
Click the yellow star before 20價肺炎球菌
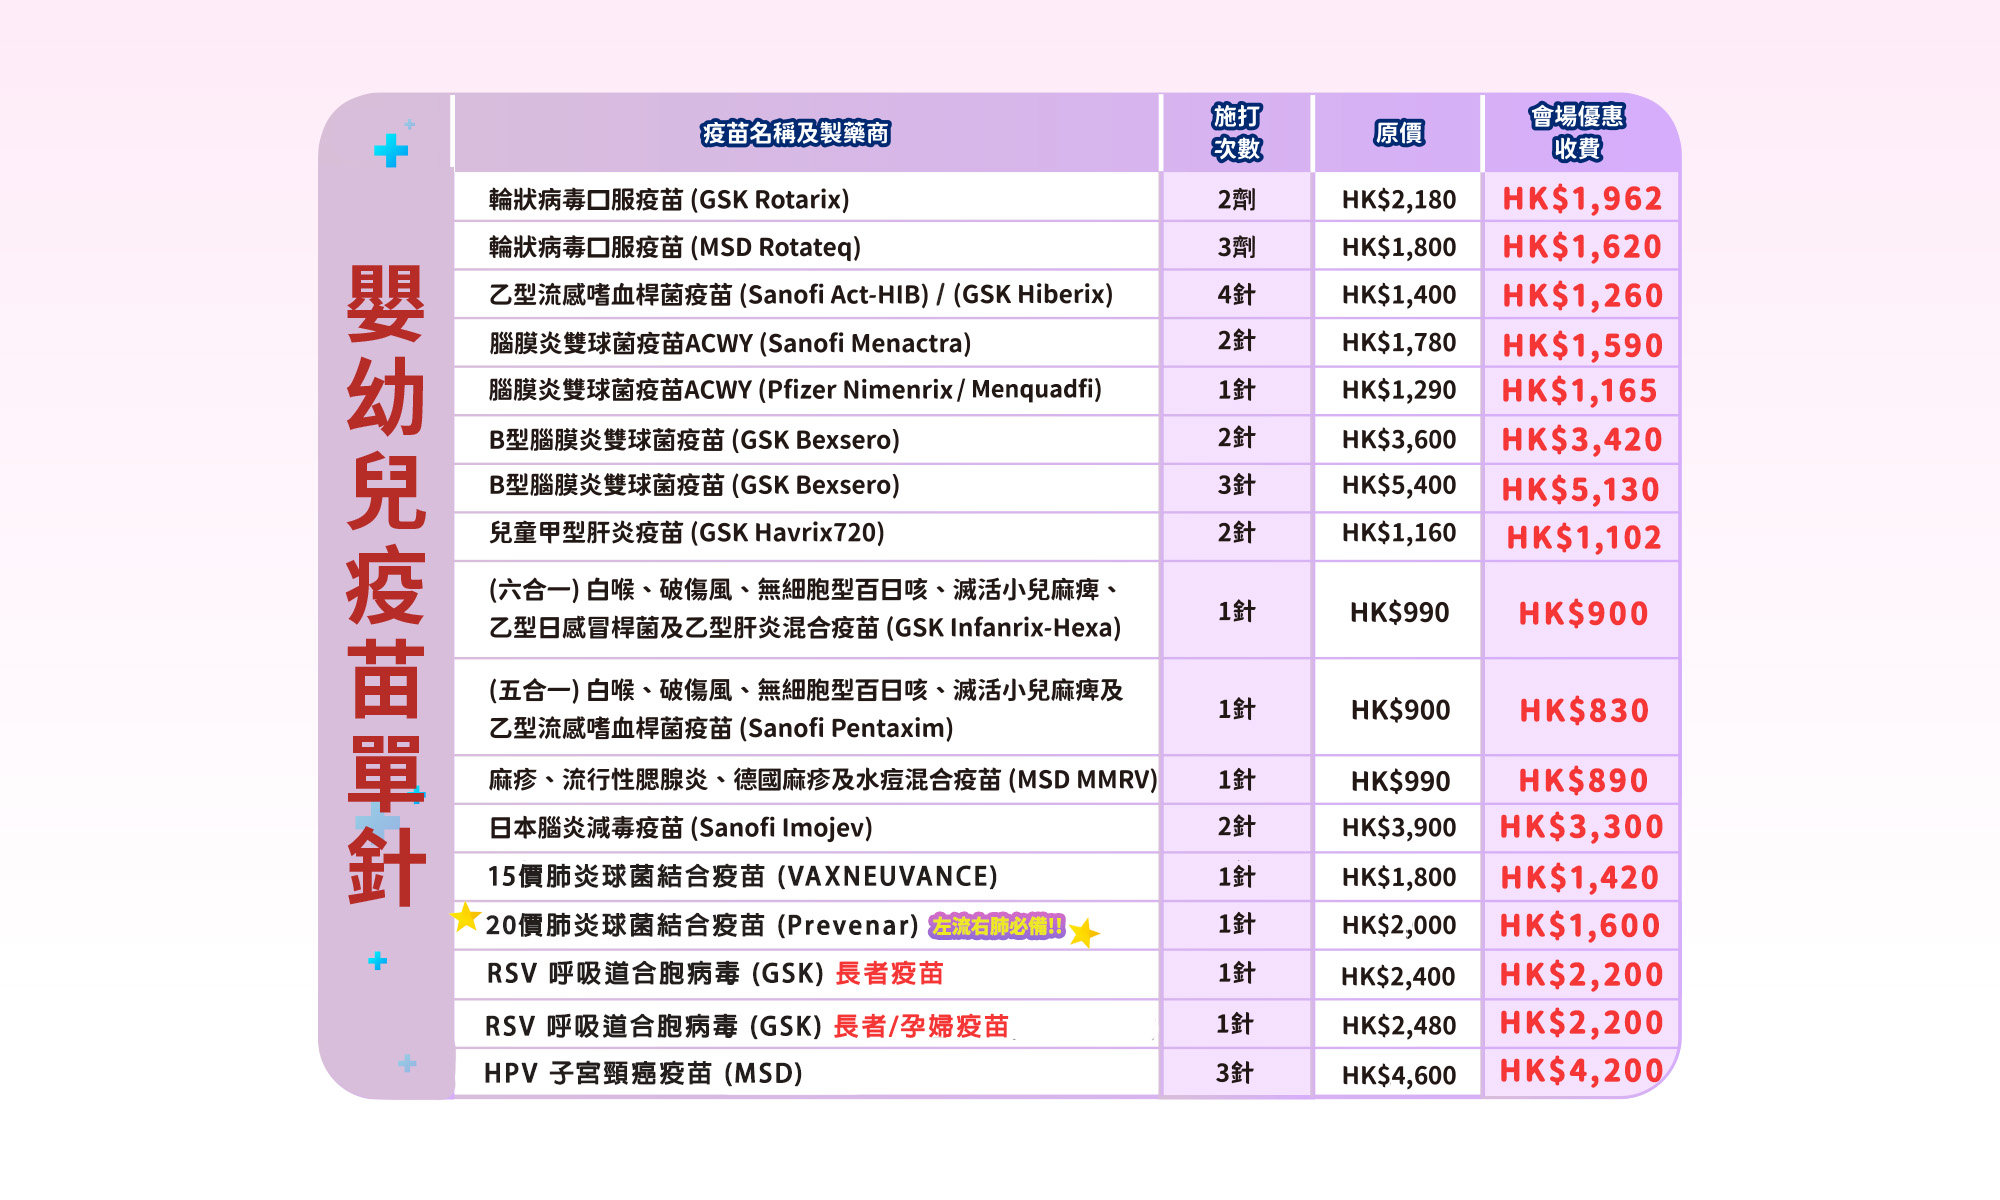[x=465, y=916]
